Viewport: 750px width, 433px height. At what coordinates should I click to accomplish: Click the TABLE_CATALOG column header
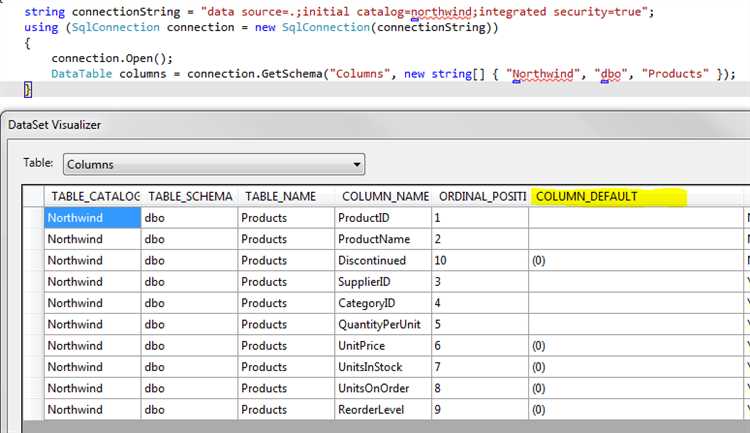click(x=93, y=196)
